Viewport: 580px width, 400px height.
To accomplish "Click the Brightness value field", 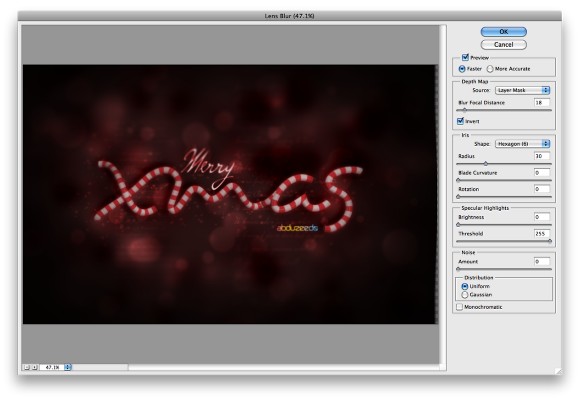I will [542, 217].
